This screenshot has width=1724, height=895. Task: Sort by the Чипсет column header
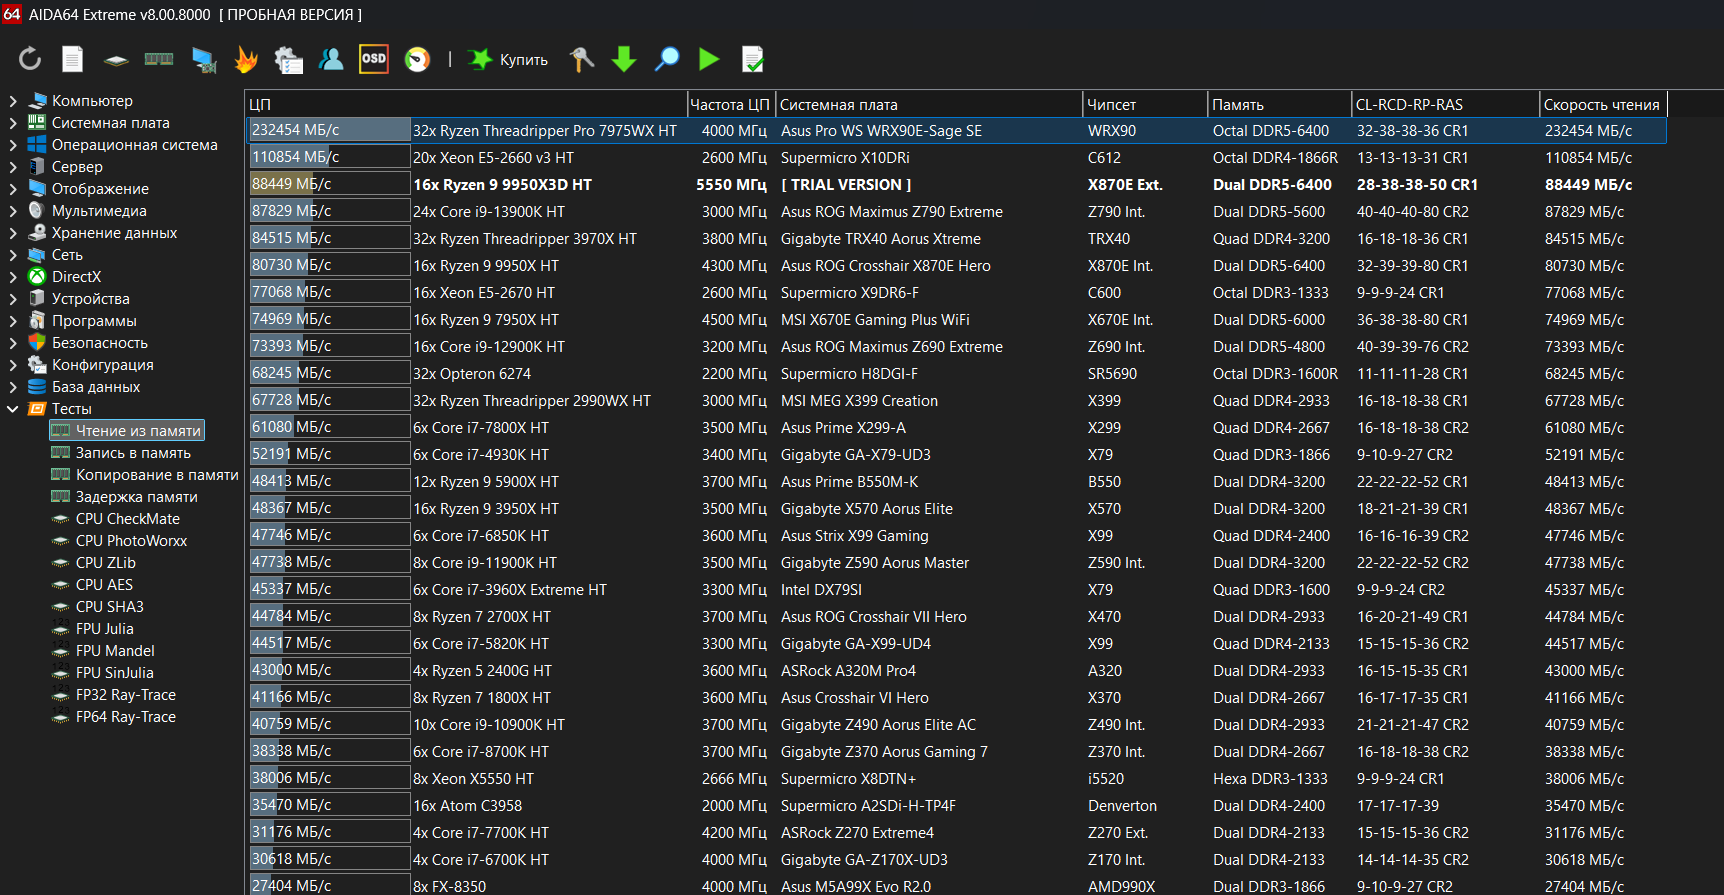1145,104
